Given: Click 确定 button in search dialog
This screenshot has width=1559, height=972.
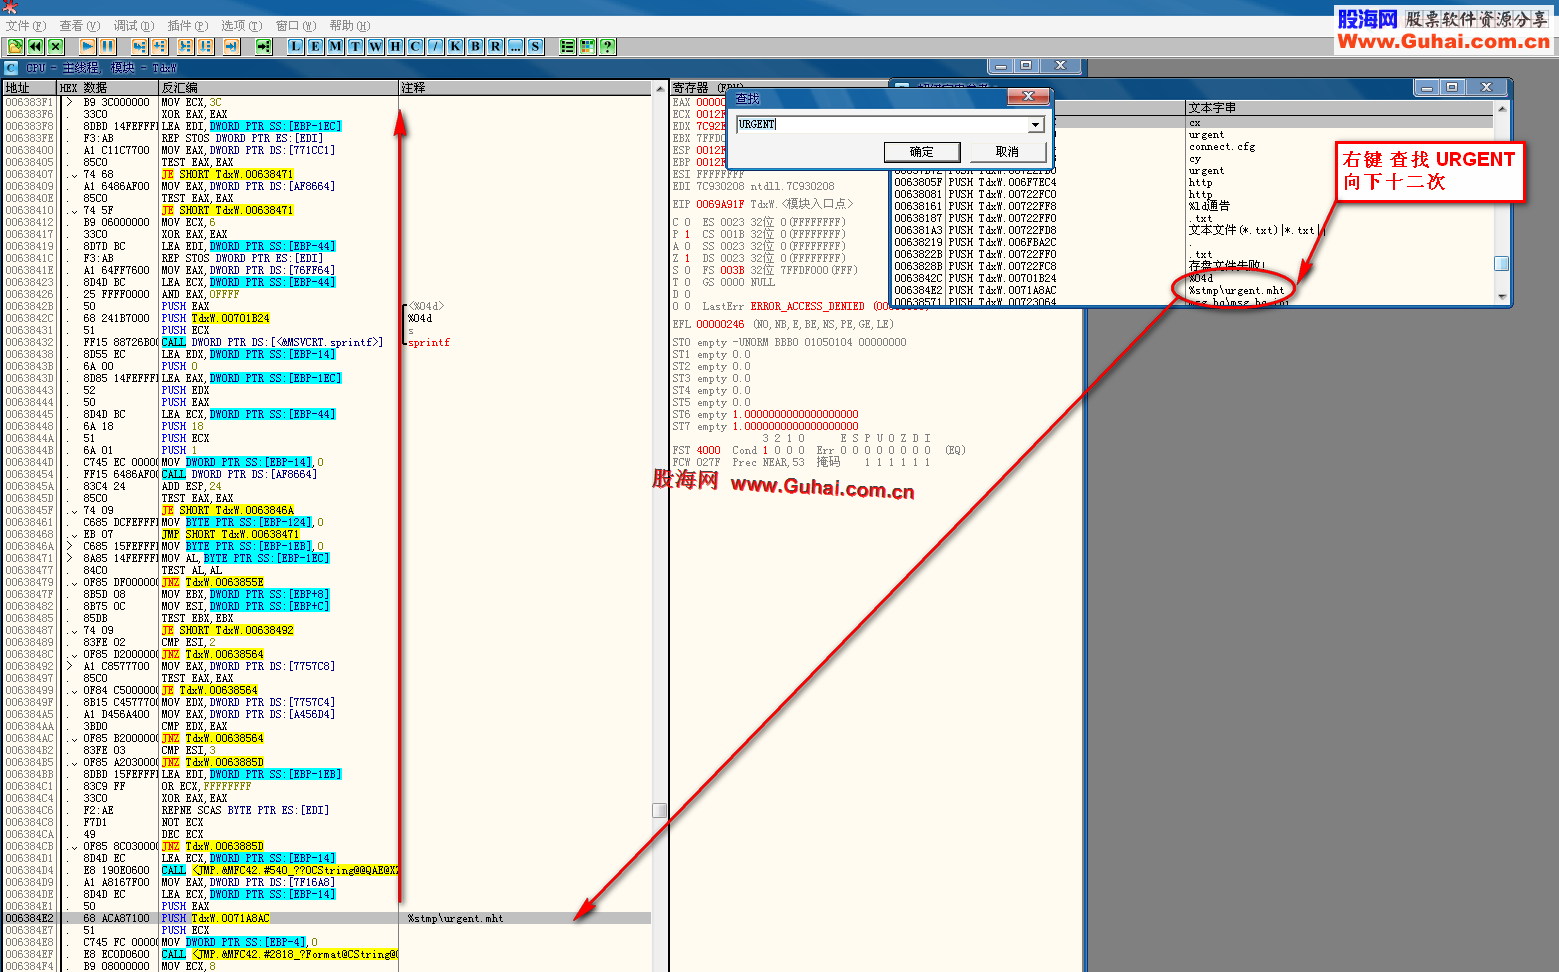Looking at the screenshot, I should pyautogui.click(x=922, y=152).
